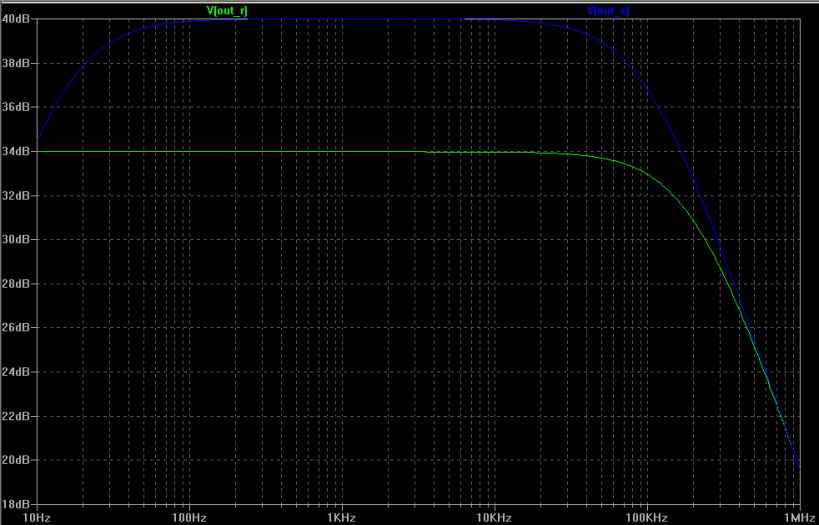Click the 100KHz frequency axis label

pos(647,518)
